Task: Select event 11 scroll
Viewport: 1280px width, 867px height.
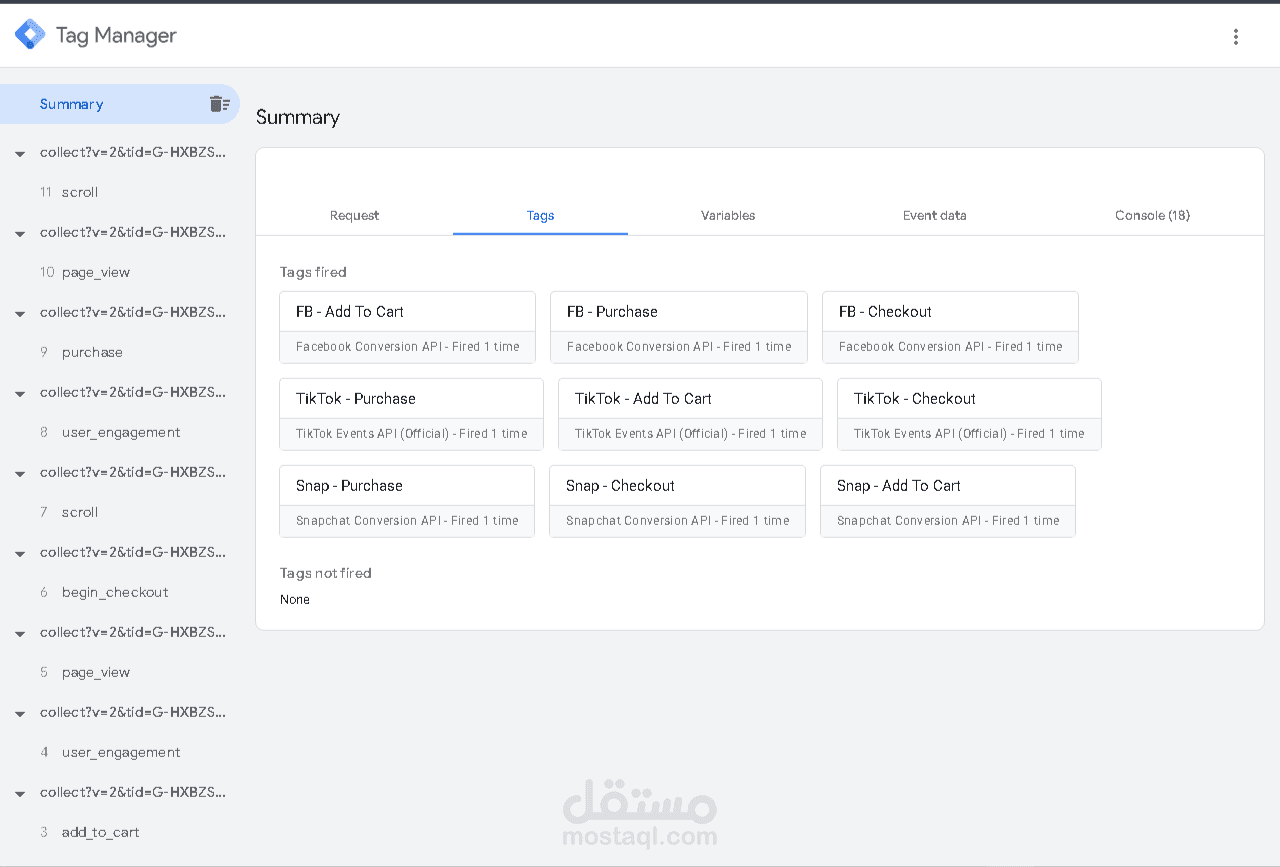Action: [x=120, y=192]
